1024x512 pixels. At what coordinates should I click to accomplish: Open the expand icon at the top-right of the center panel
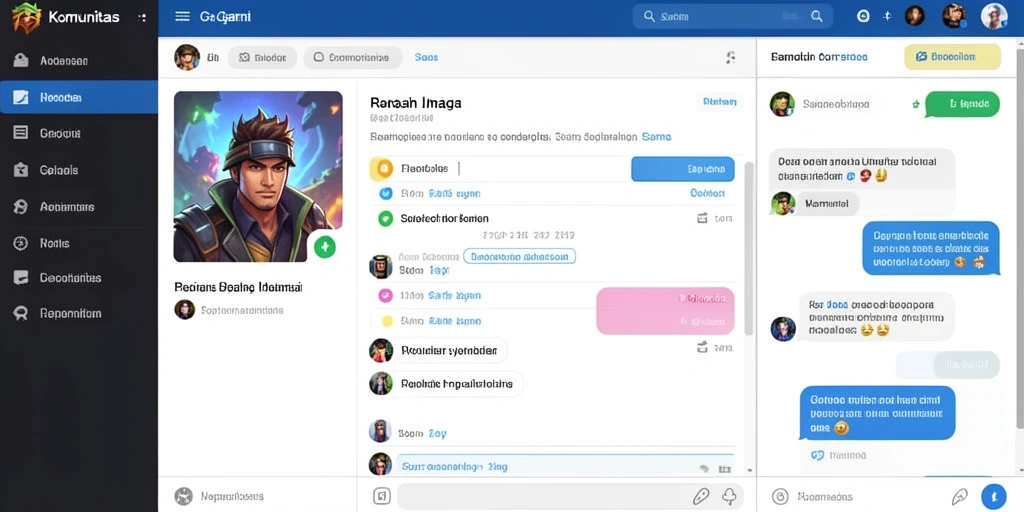point(731,57)
